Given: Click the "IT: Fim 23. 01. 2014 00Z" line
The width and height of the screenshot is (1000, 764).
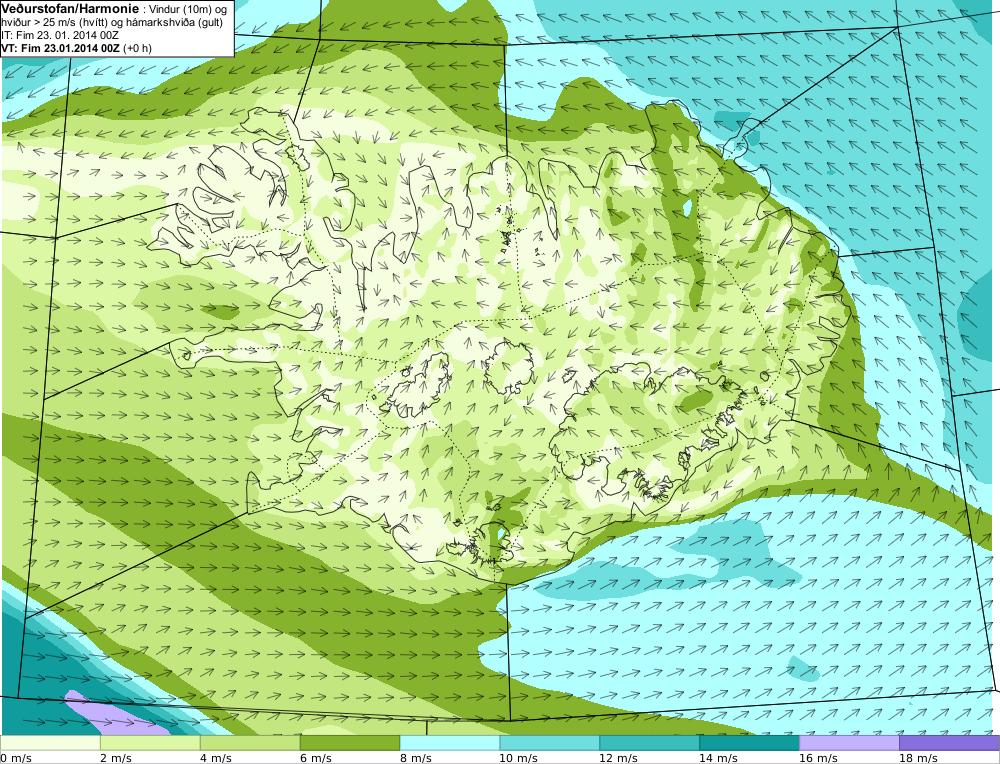Looking at the screenshot, I should coord(60,35).
